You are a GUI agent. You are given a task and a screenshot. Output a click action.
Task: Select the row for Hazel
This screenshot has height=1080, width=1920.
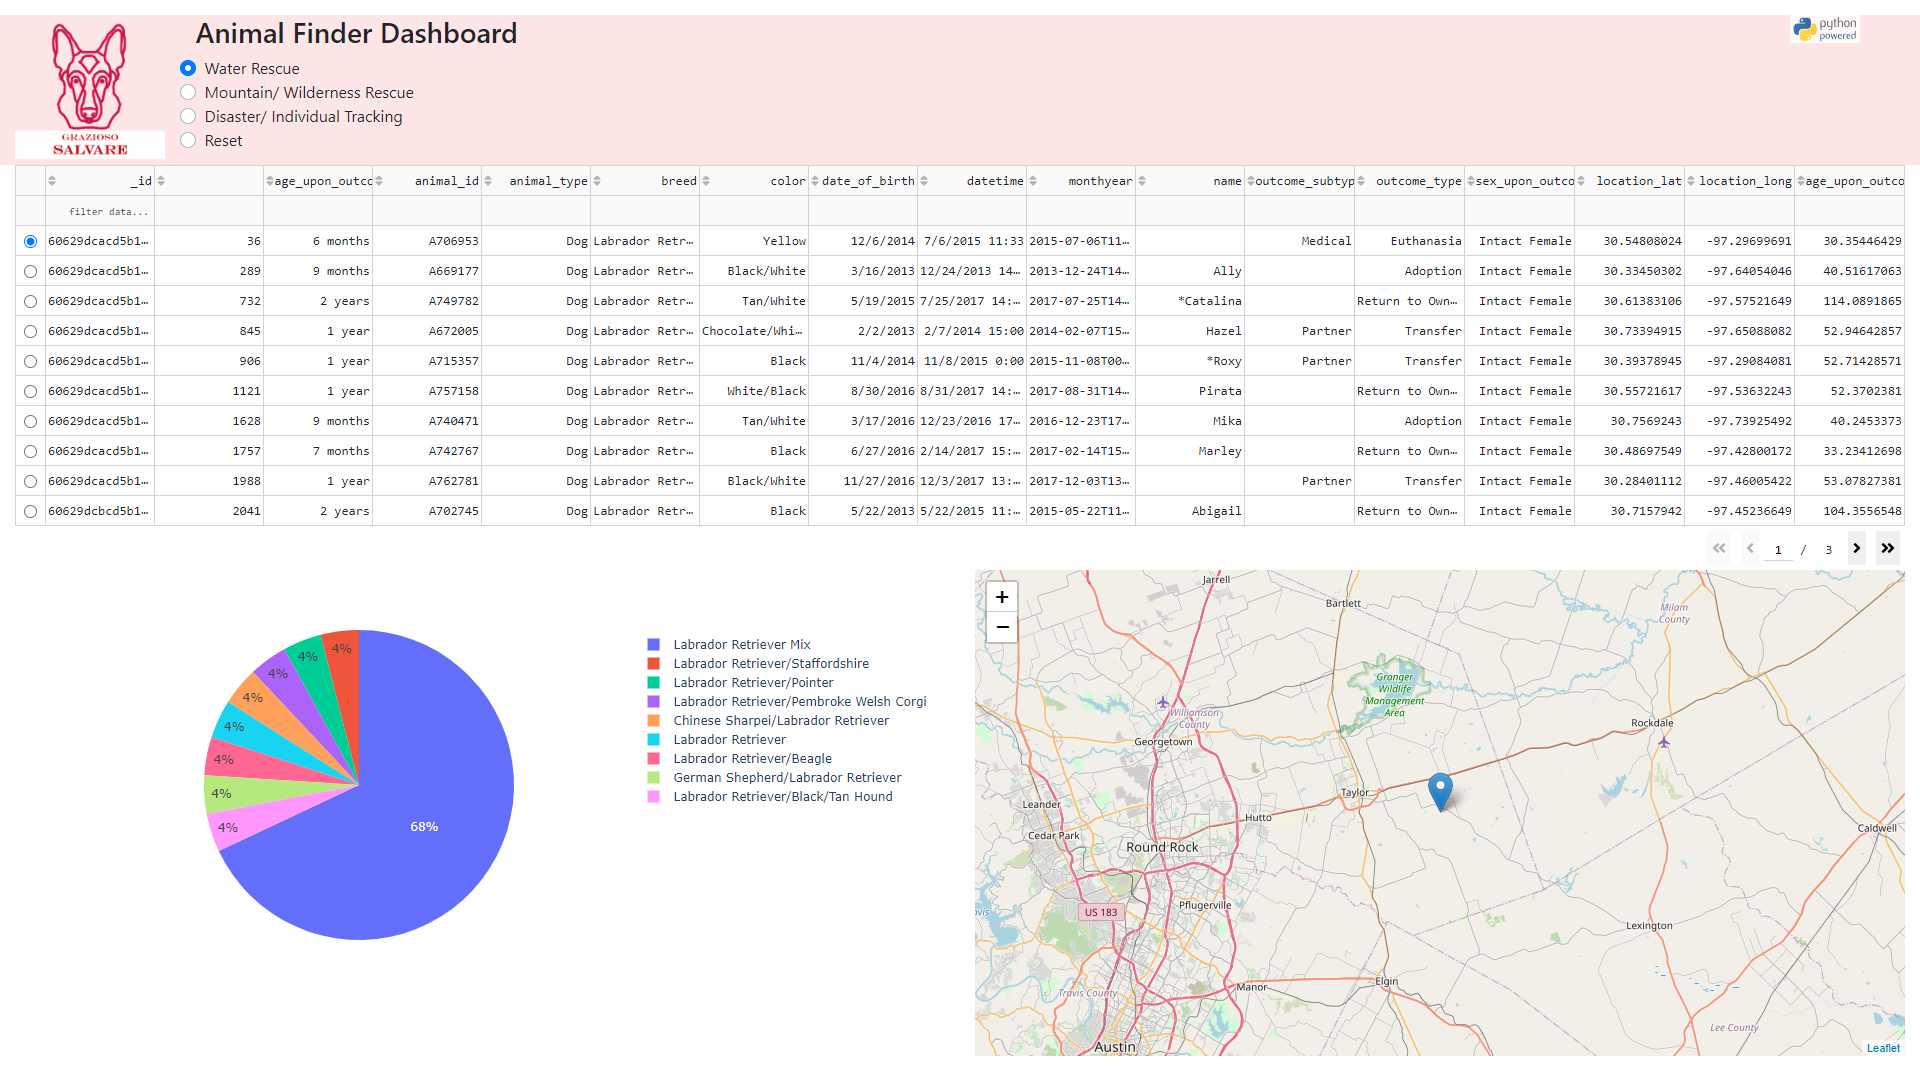click(x=30, y=331)
